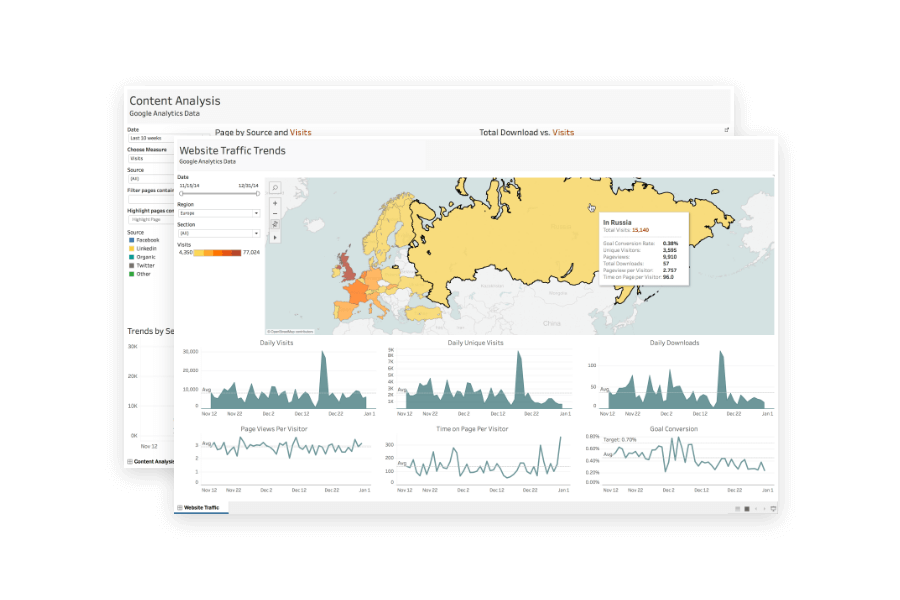Image resolution: width=900 pixels, height=600 pixels.
Task: Switch to the Content Analysis tab
Action: click(153, 462)
